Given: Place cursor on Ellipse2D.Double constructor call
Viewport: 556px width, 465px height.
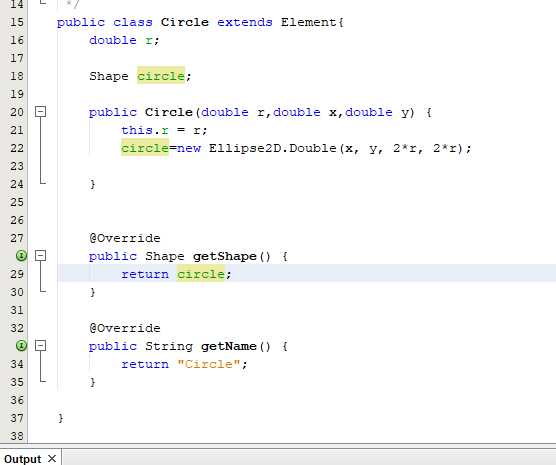Looking at the screenshot, I should 272,148.
